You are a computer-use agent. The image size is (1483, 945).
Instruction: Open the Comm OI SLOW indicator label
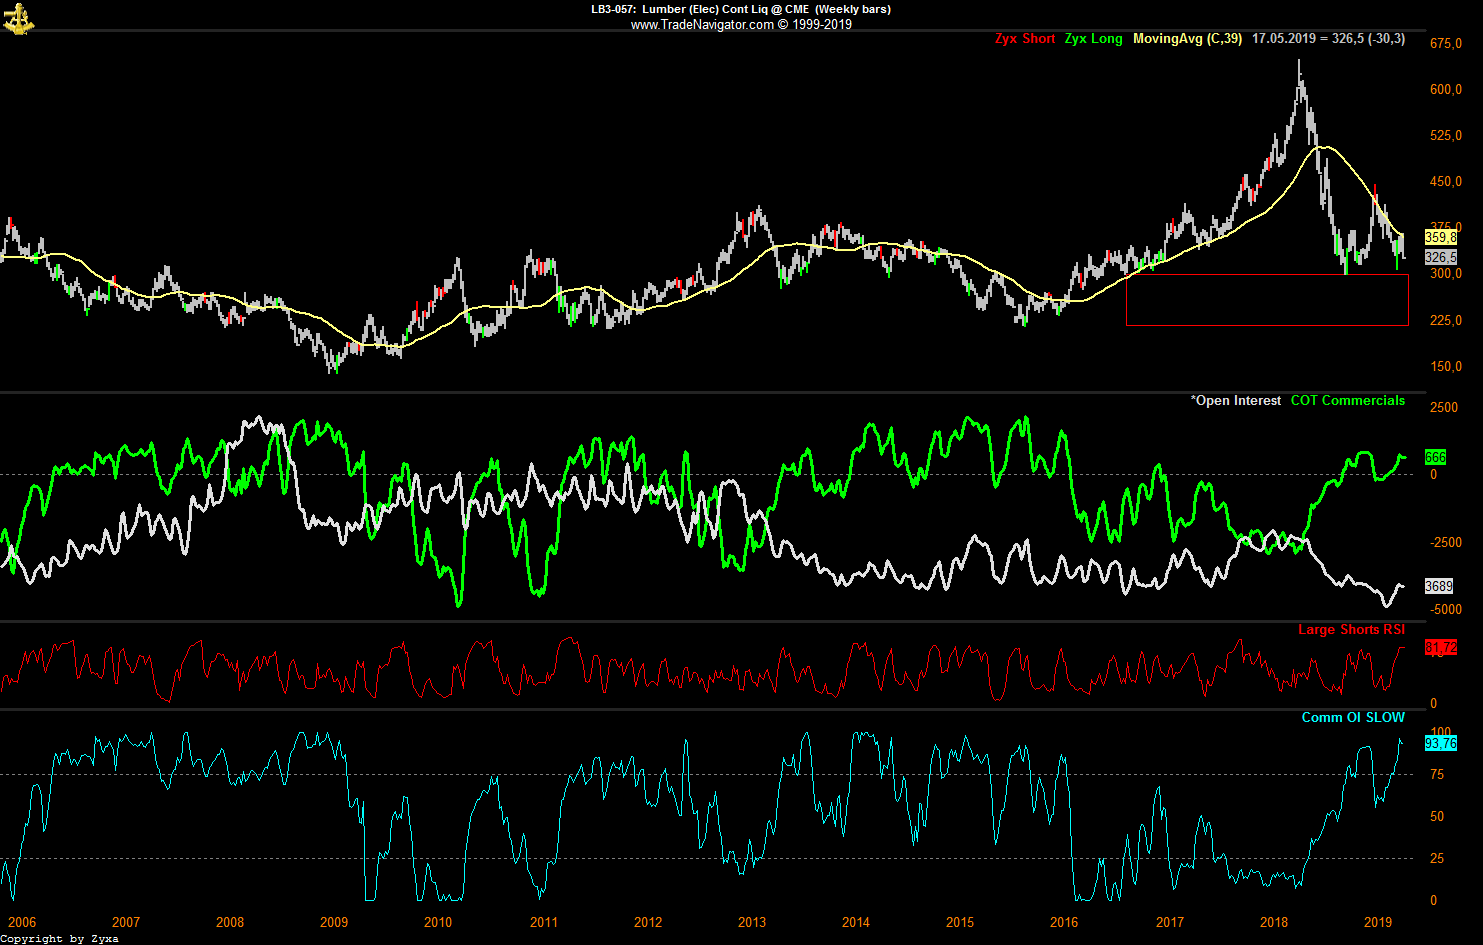[x=1353, y=717]
